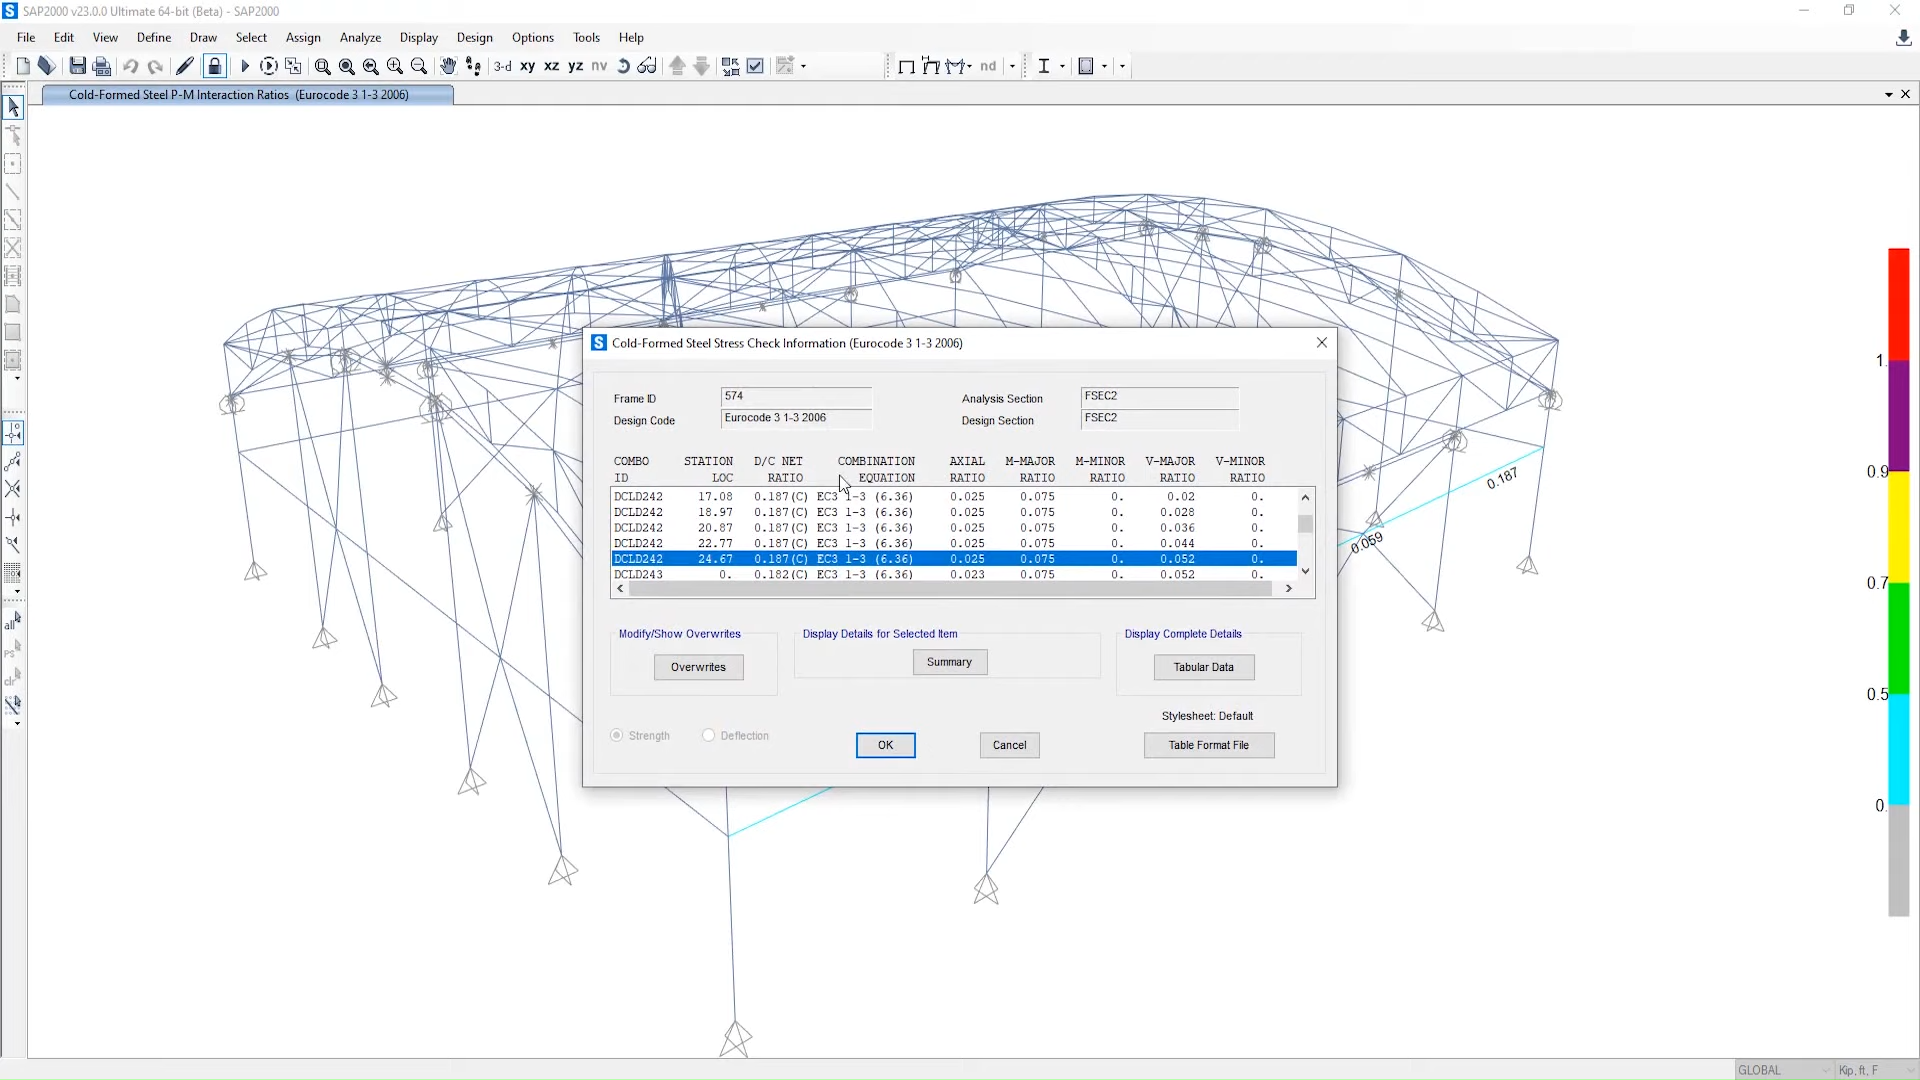Open the Define menu in menu bar
1920x1080 pixels.
pyautogui.click(x=153, y=36)
